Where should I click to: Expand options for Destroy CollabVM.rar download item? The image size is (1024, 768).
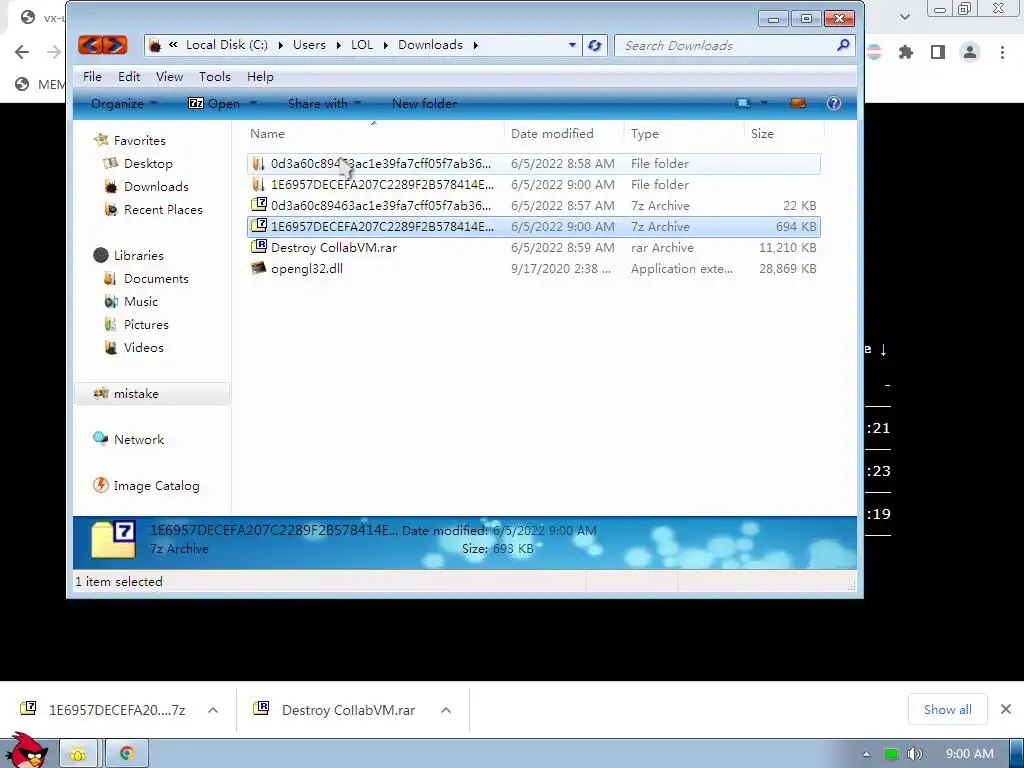coord(446,710)
